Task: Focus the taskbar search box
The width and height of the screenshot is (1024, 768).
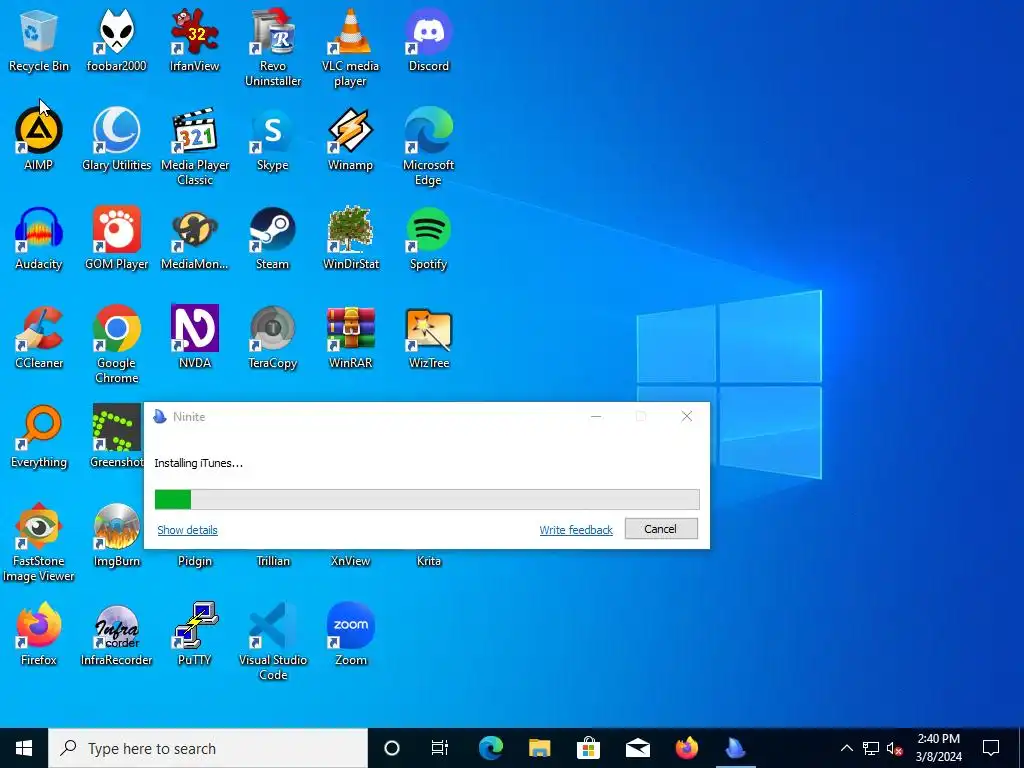Action: [x=208, y=748]
